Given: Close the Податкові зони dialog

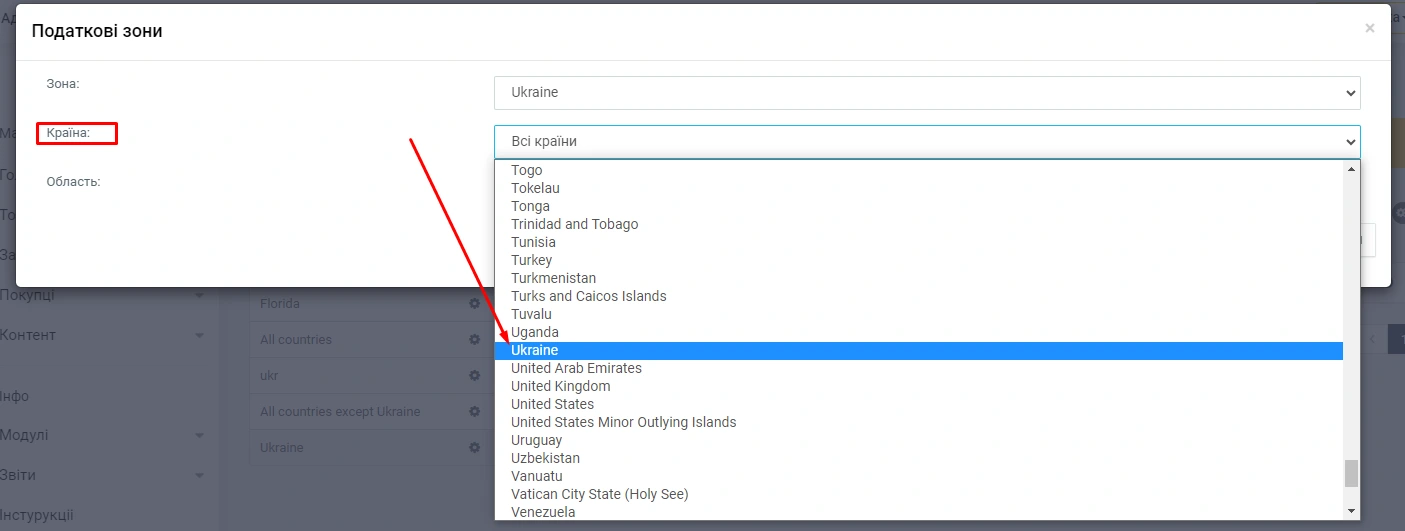Looking at the screenshot, I should pyautogui.click(x=1369, y=29).
